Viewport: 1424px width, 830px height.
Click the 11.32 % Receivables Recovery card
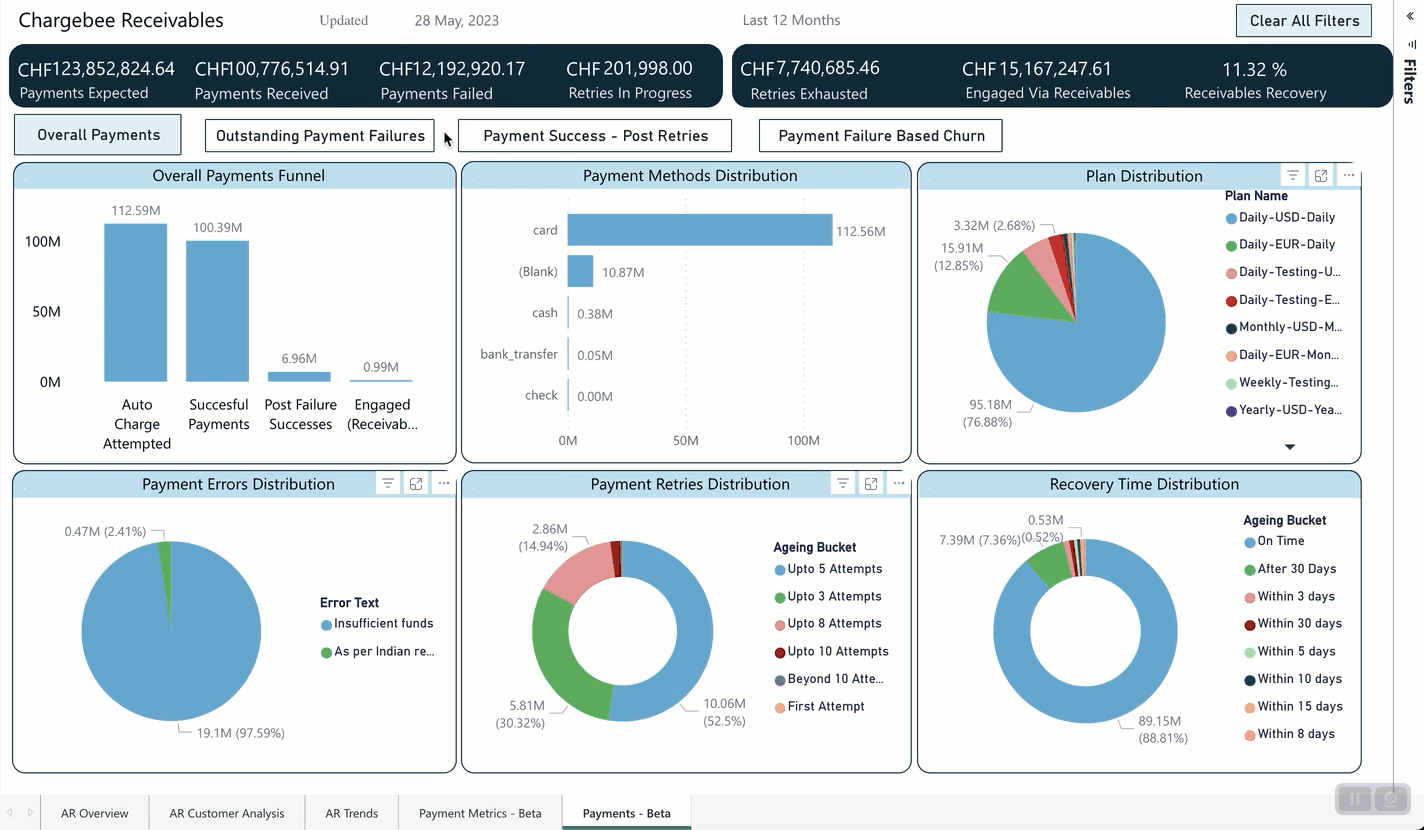point(1255,79)
